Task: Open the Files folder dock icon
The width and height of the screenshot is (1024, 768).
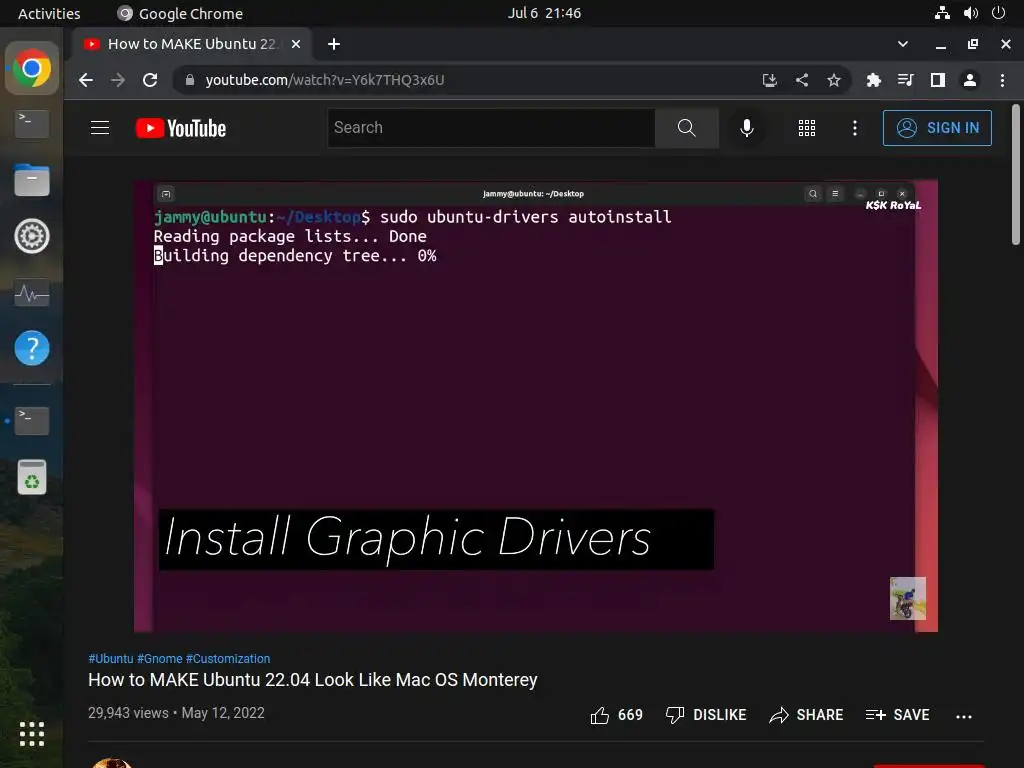Action: coord(31,180)
